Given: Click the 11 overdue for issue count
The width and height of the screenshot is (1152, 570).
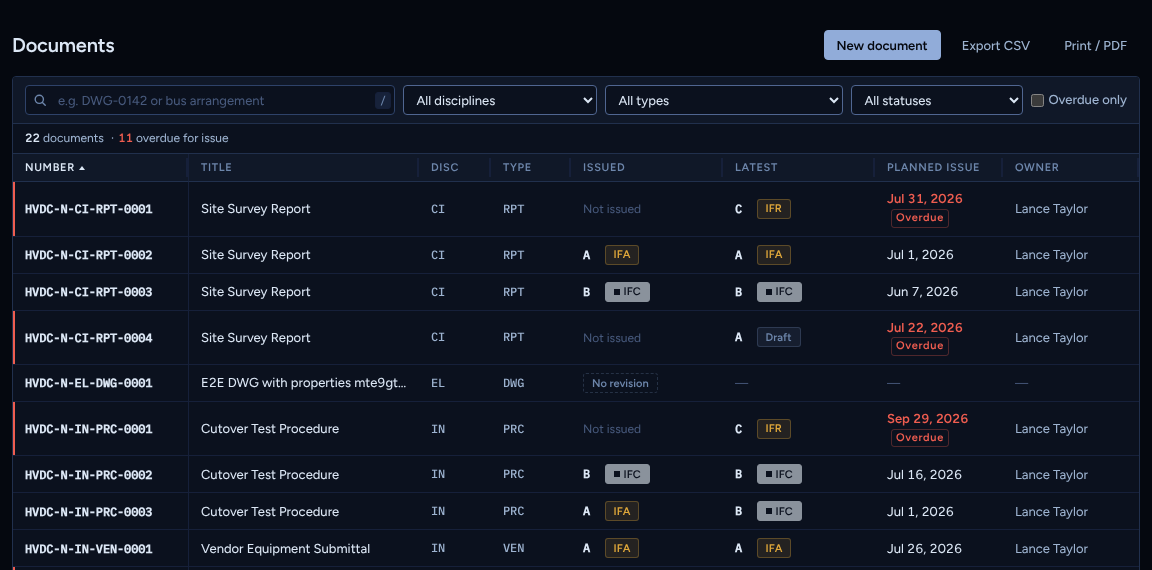Looking at the screenshot, I should (173, 138).
